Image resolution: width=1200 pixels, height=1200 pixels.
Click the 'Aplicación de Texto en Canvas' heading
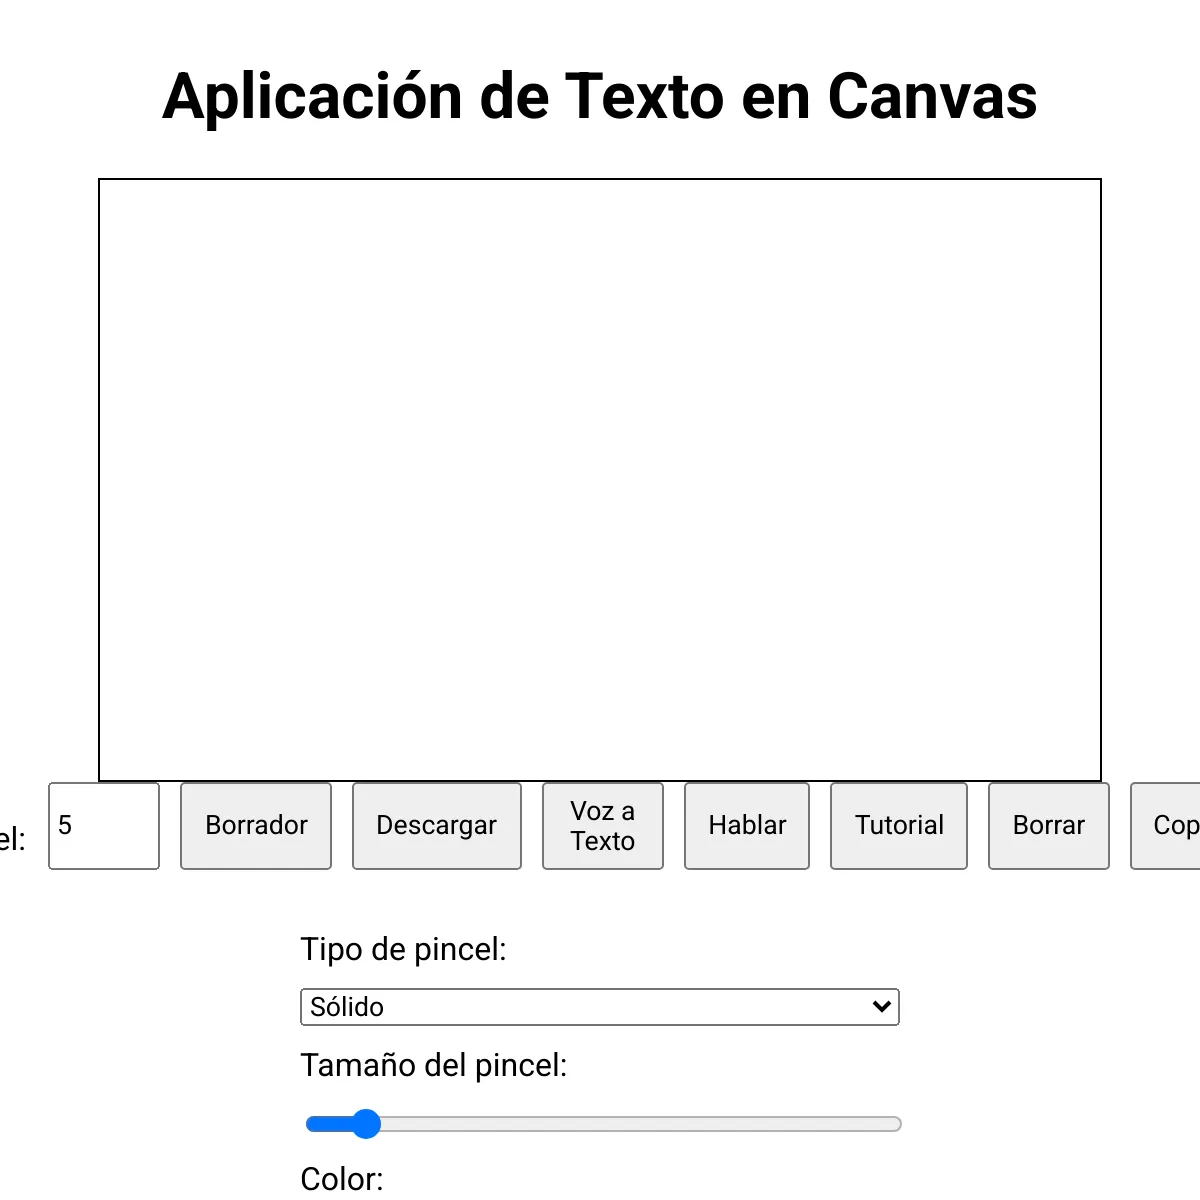coord(600,97)
